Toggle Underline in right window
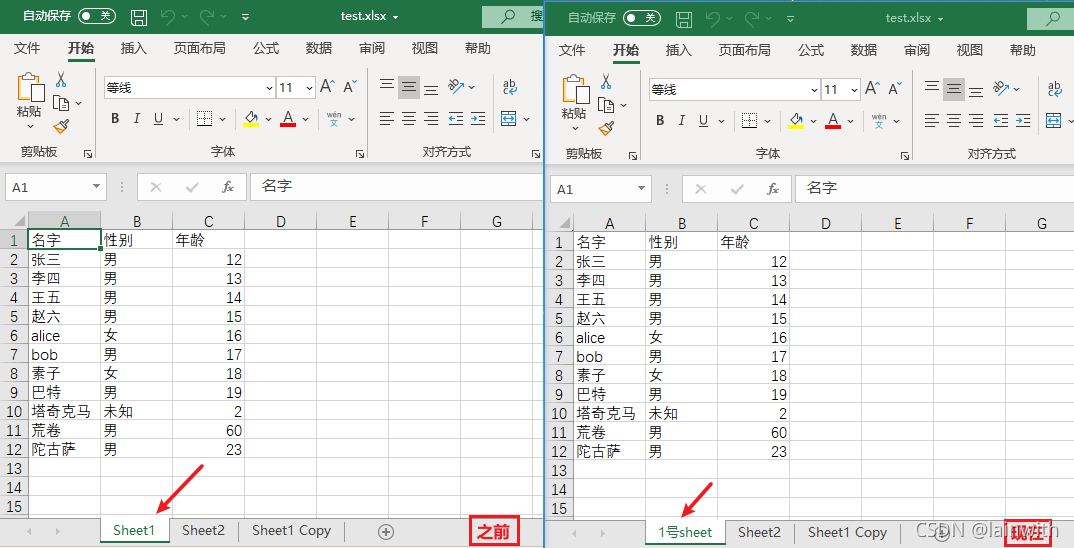1074x548 pixels. point(703,121)
